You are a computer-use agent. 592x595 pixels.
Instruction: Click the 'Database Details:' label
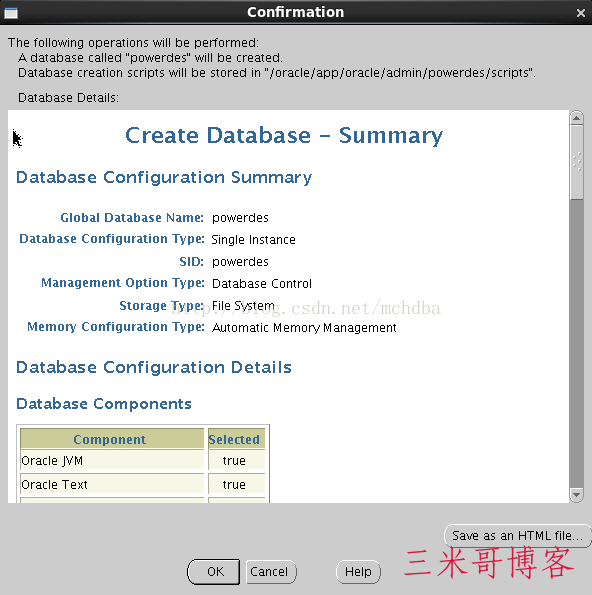[68, 98]
